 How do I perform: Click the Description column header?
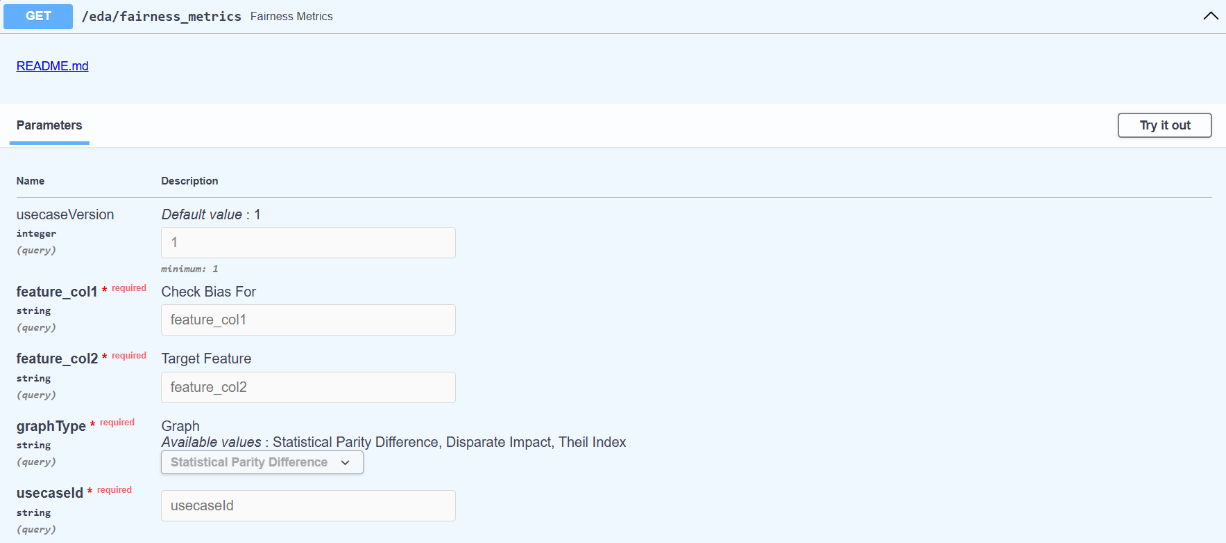[x=190, y=181]
